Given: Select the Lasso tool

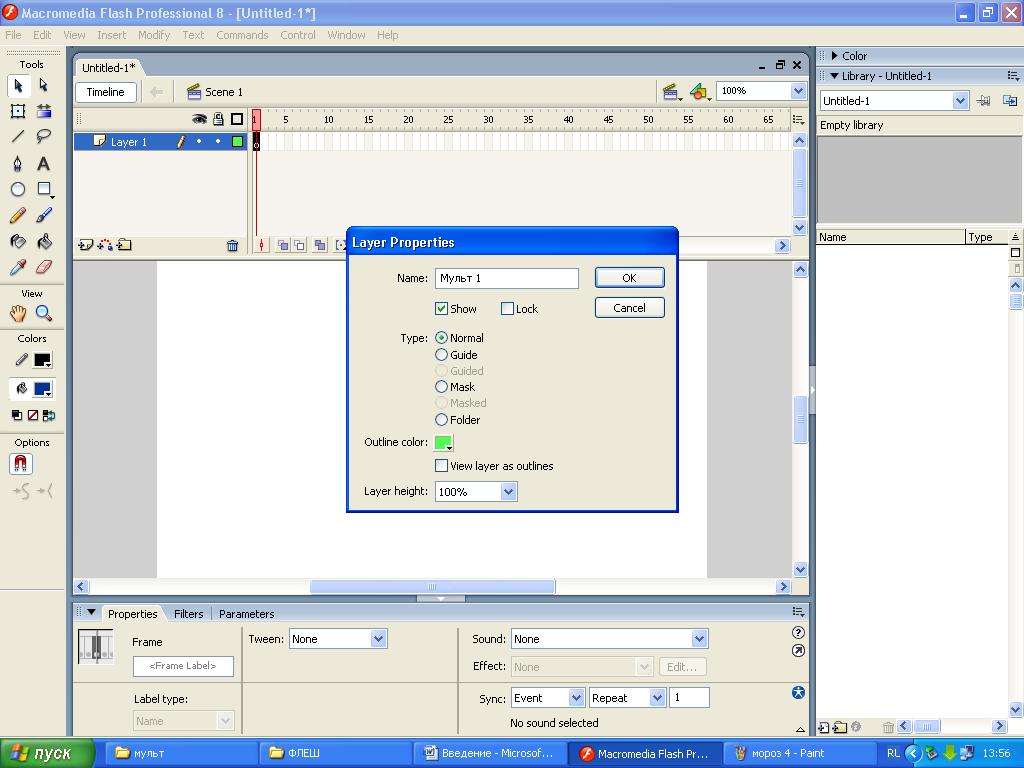Looking at the screenshot, I should pyautogui.click(x=43, y=137).
